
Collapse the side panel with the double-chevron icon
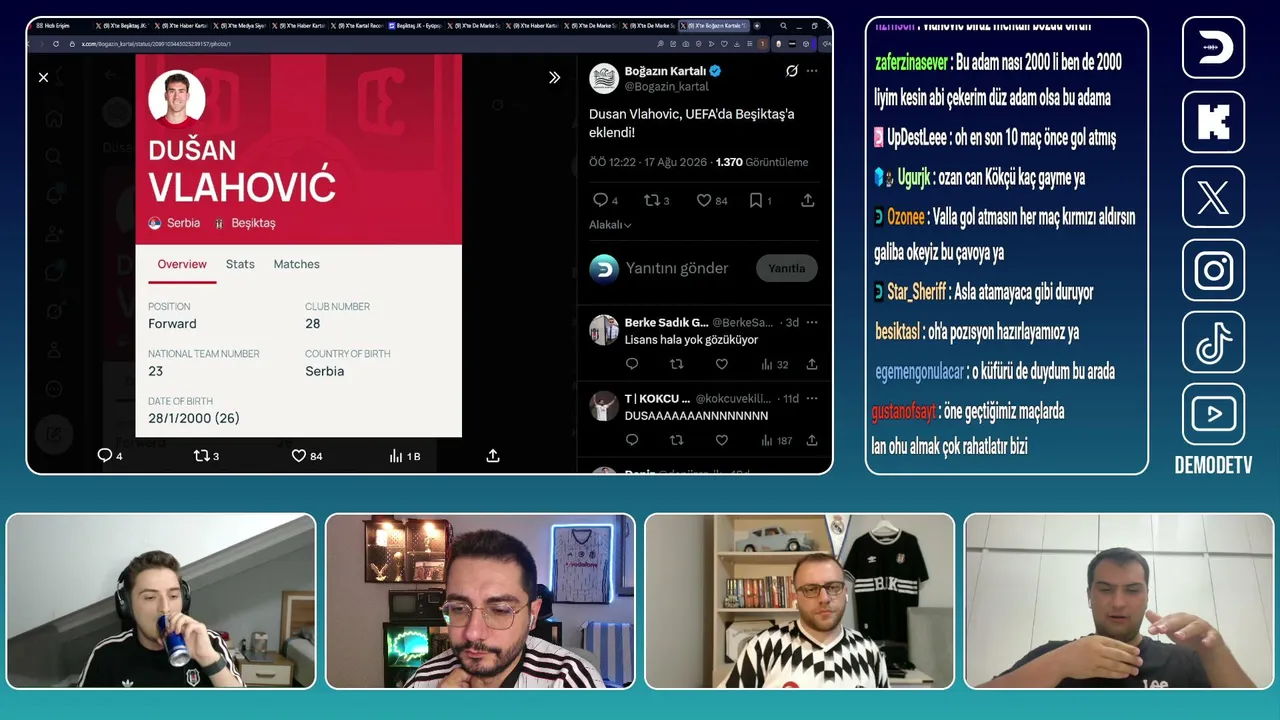tap(554, 77)
